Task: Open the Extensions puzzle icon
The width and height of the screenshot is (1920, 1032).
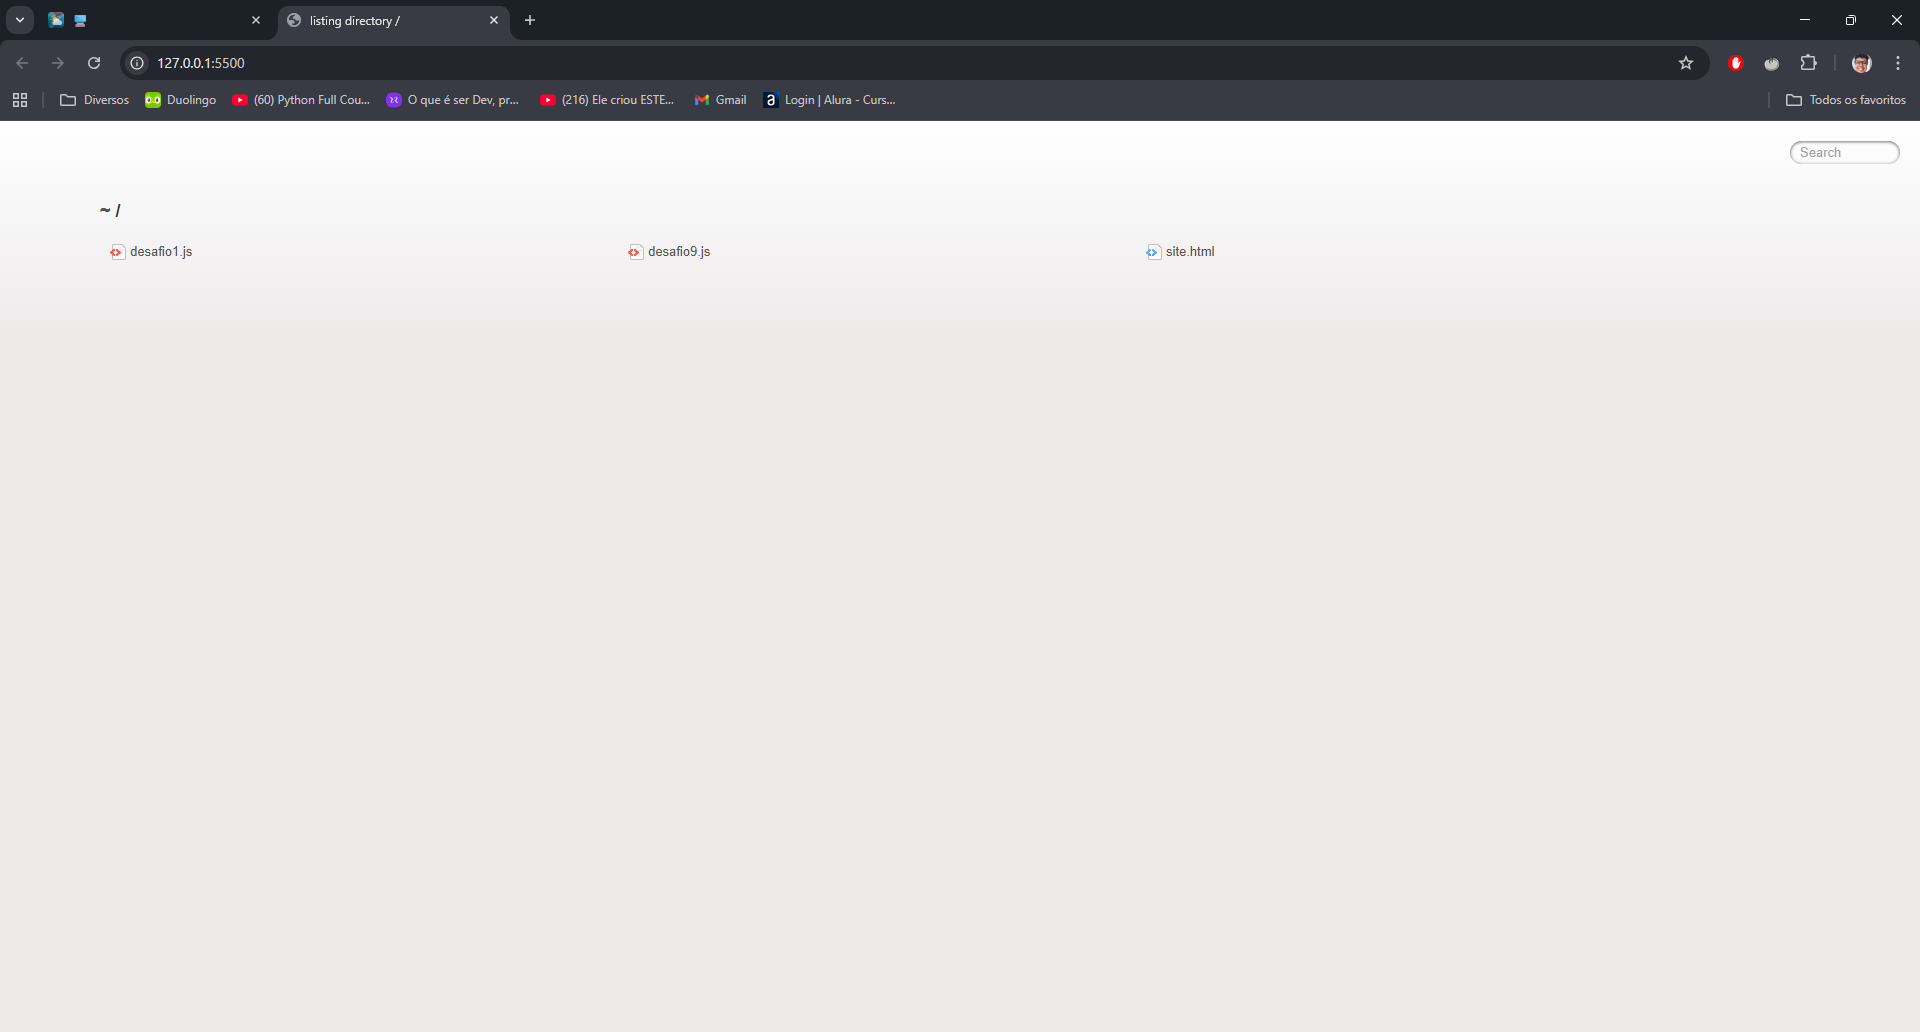Action: point(1809,62)
